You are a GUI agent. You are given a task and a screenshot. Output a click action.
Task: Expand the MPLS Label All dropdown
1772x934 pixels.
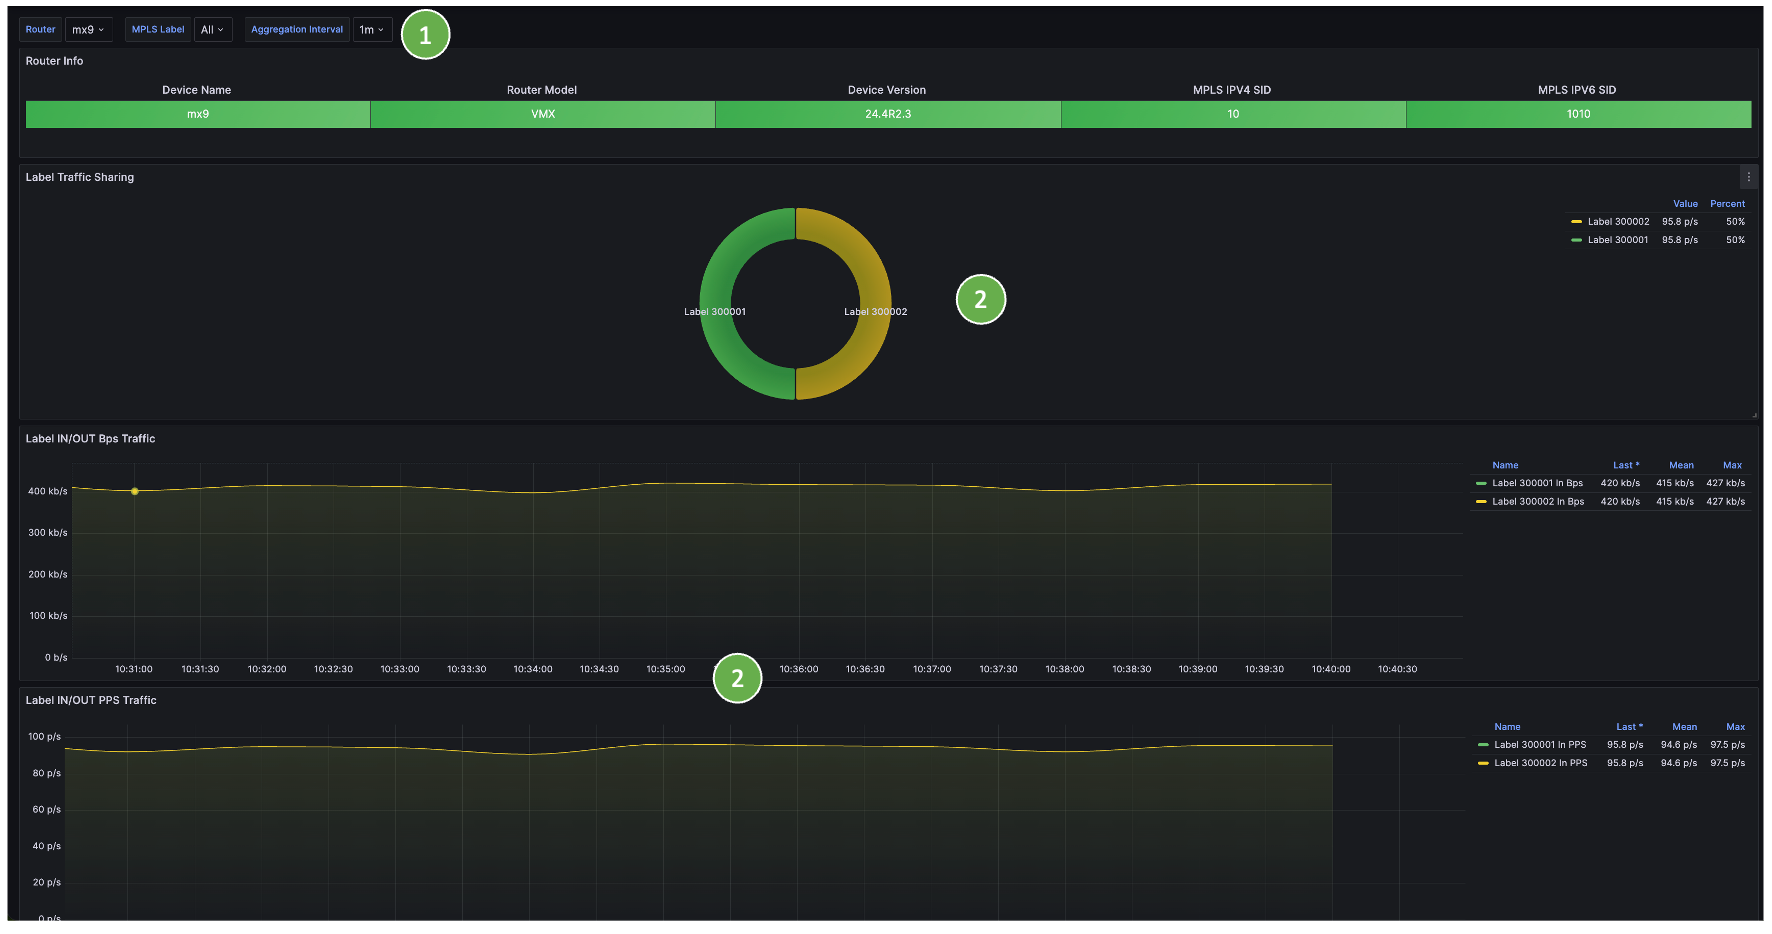tap(212, 30)
